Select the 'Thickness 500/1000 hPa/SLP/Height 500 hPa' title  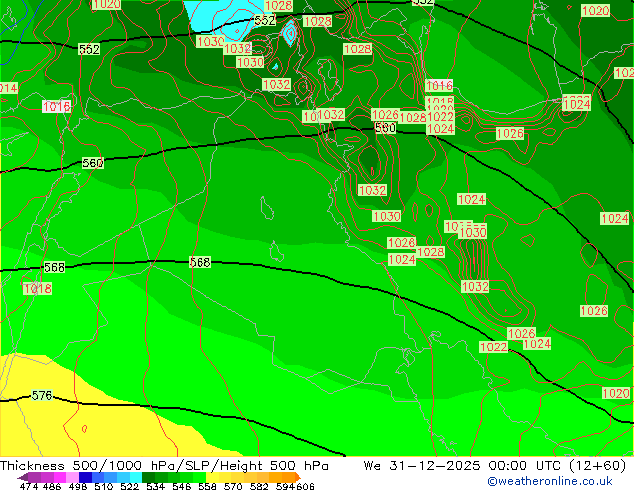[164, 466]
